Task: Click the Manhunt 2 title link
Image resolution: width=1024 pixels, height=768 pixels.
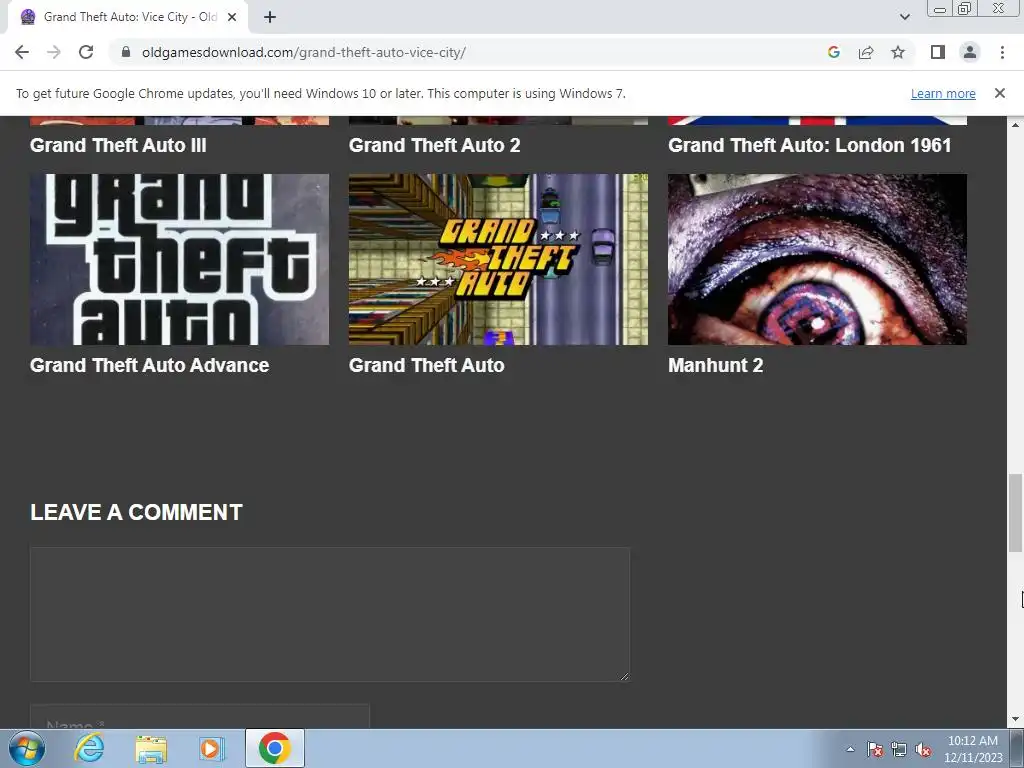Action: [x=715, y=365]
